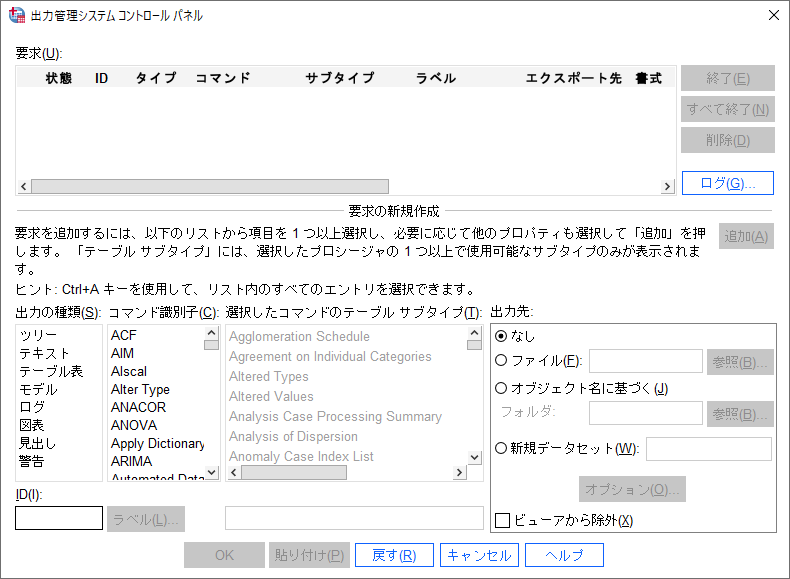Select 警告 output type item

(31, 461)
